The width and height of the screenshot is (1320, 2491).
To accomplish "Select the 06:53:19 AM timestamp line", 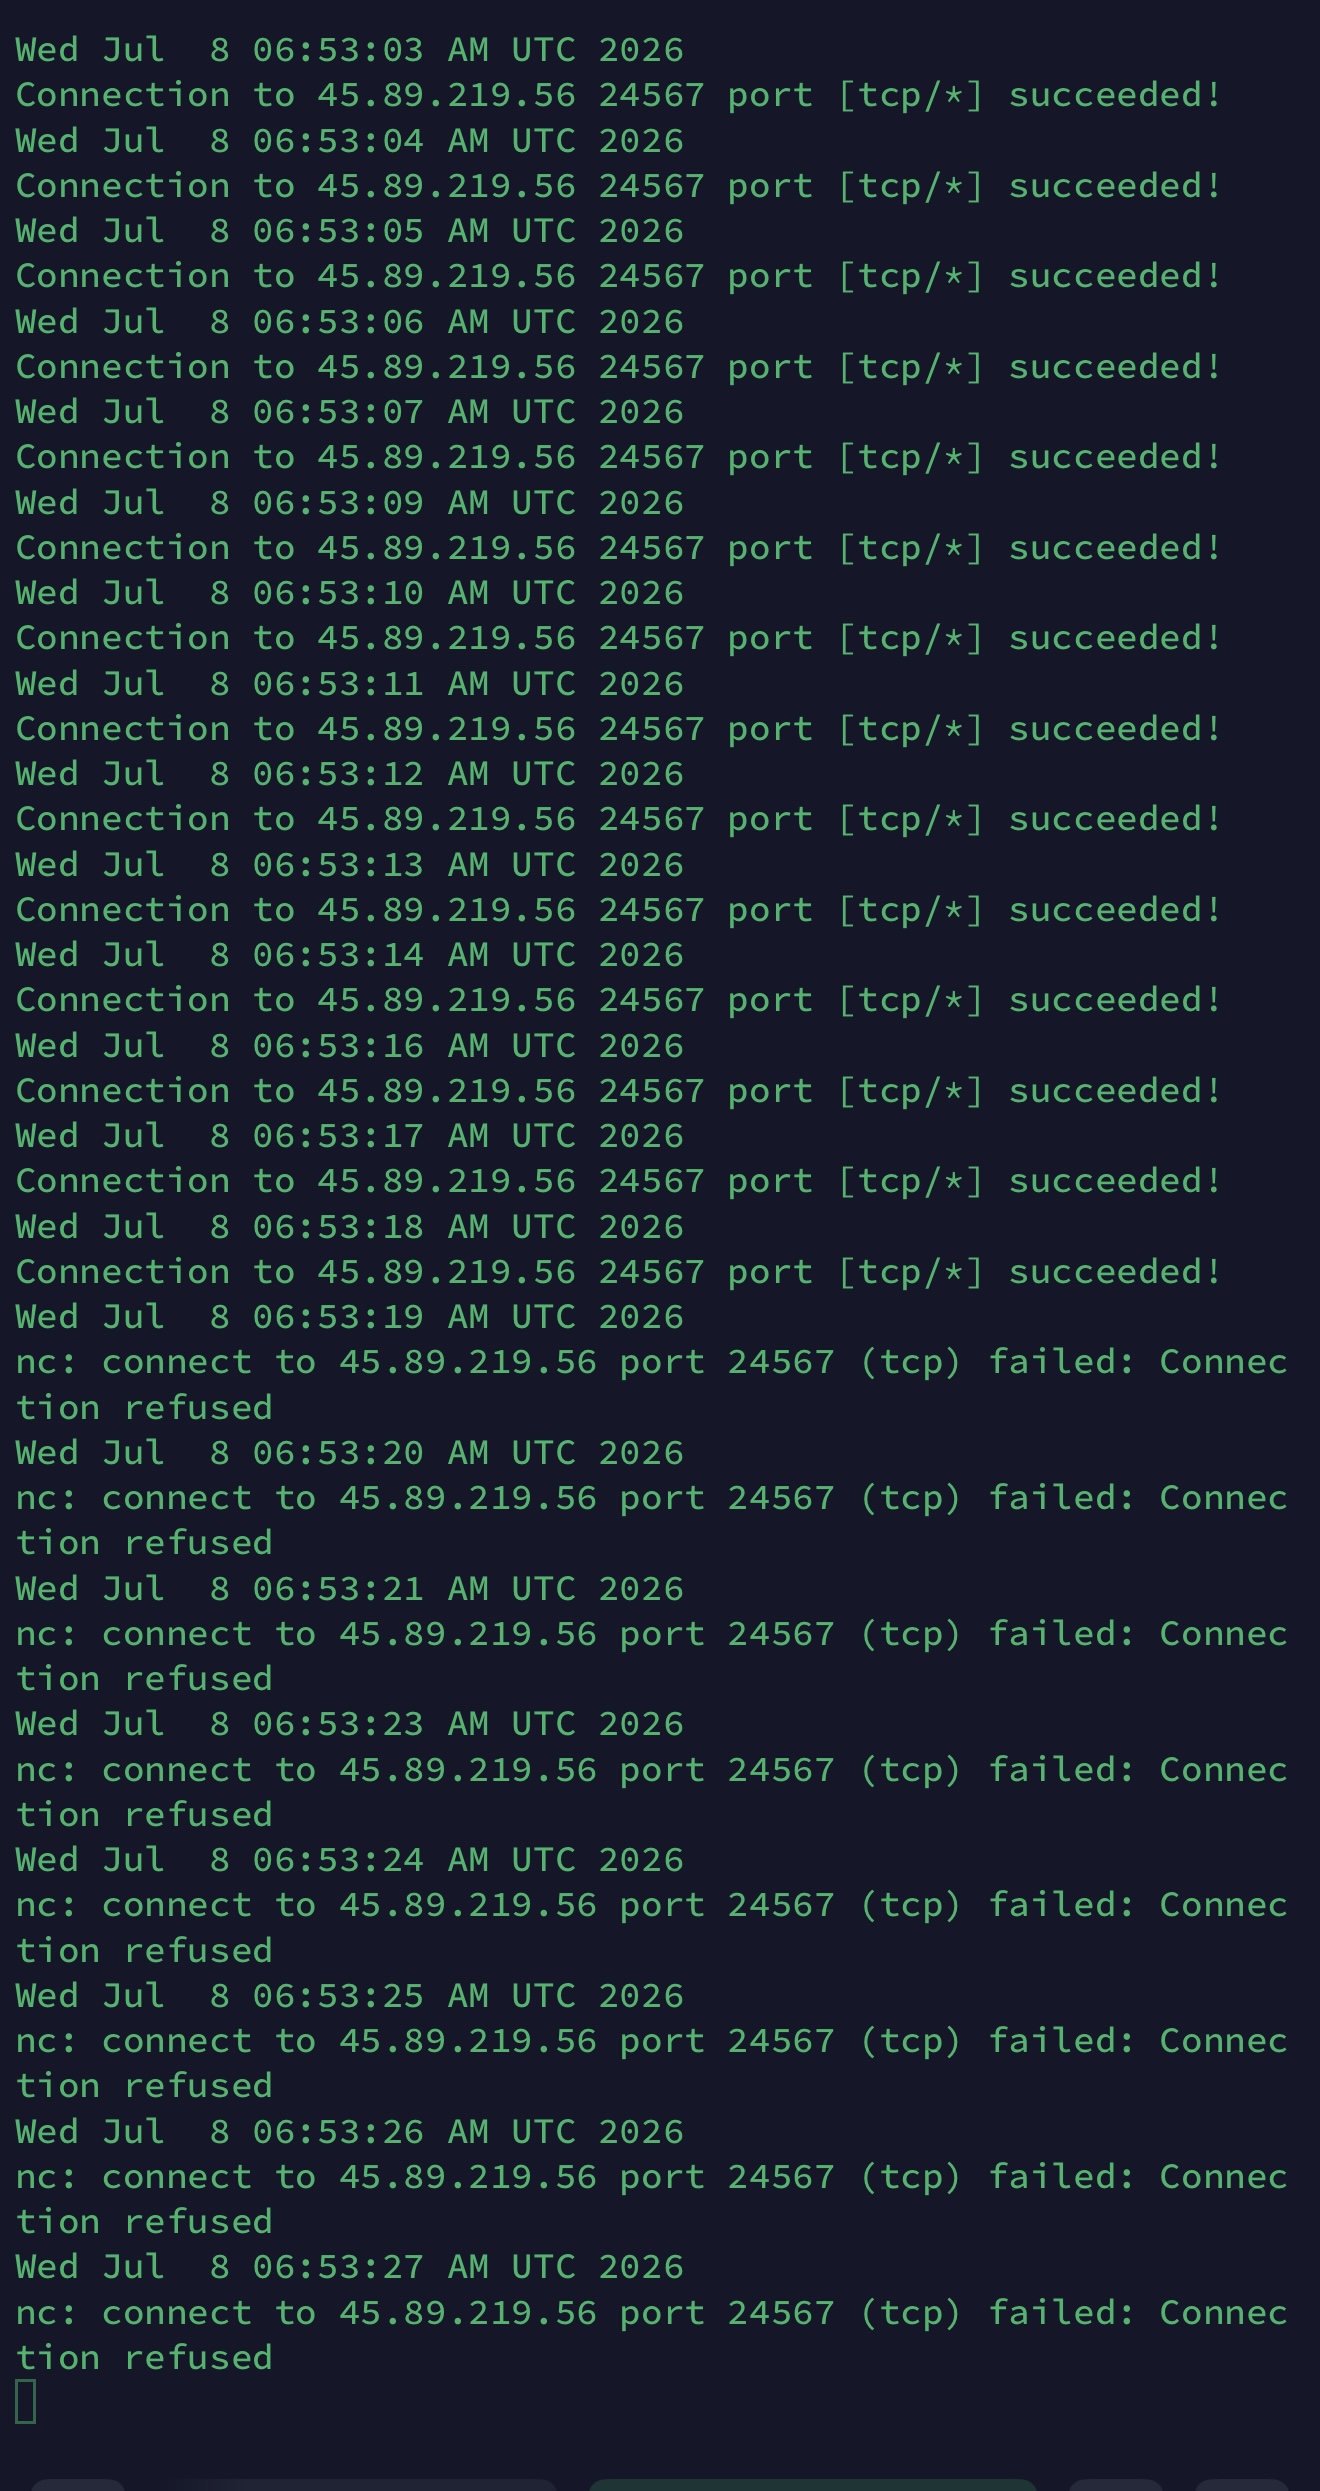I will tap(350, 1316).
